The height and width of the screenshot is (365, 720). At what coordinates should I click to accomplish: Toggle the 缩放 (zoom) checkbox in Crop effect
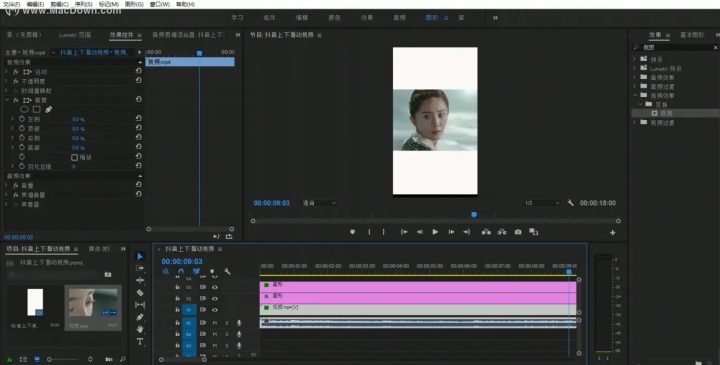[74, 157]
